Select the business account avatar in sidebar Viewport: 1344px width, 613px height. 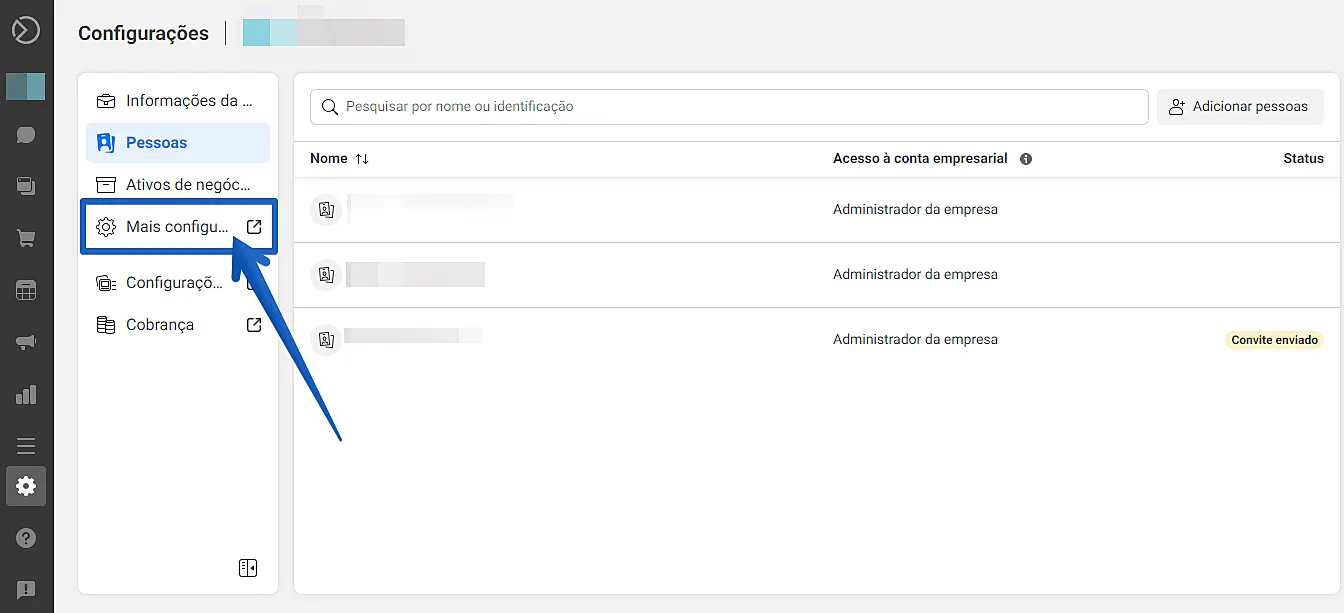tap(26, 86)
